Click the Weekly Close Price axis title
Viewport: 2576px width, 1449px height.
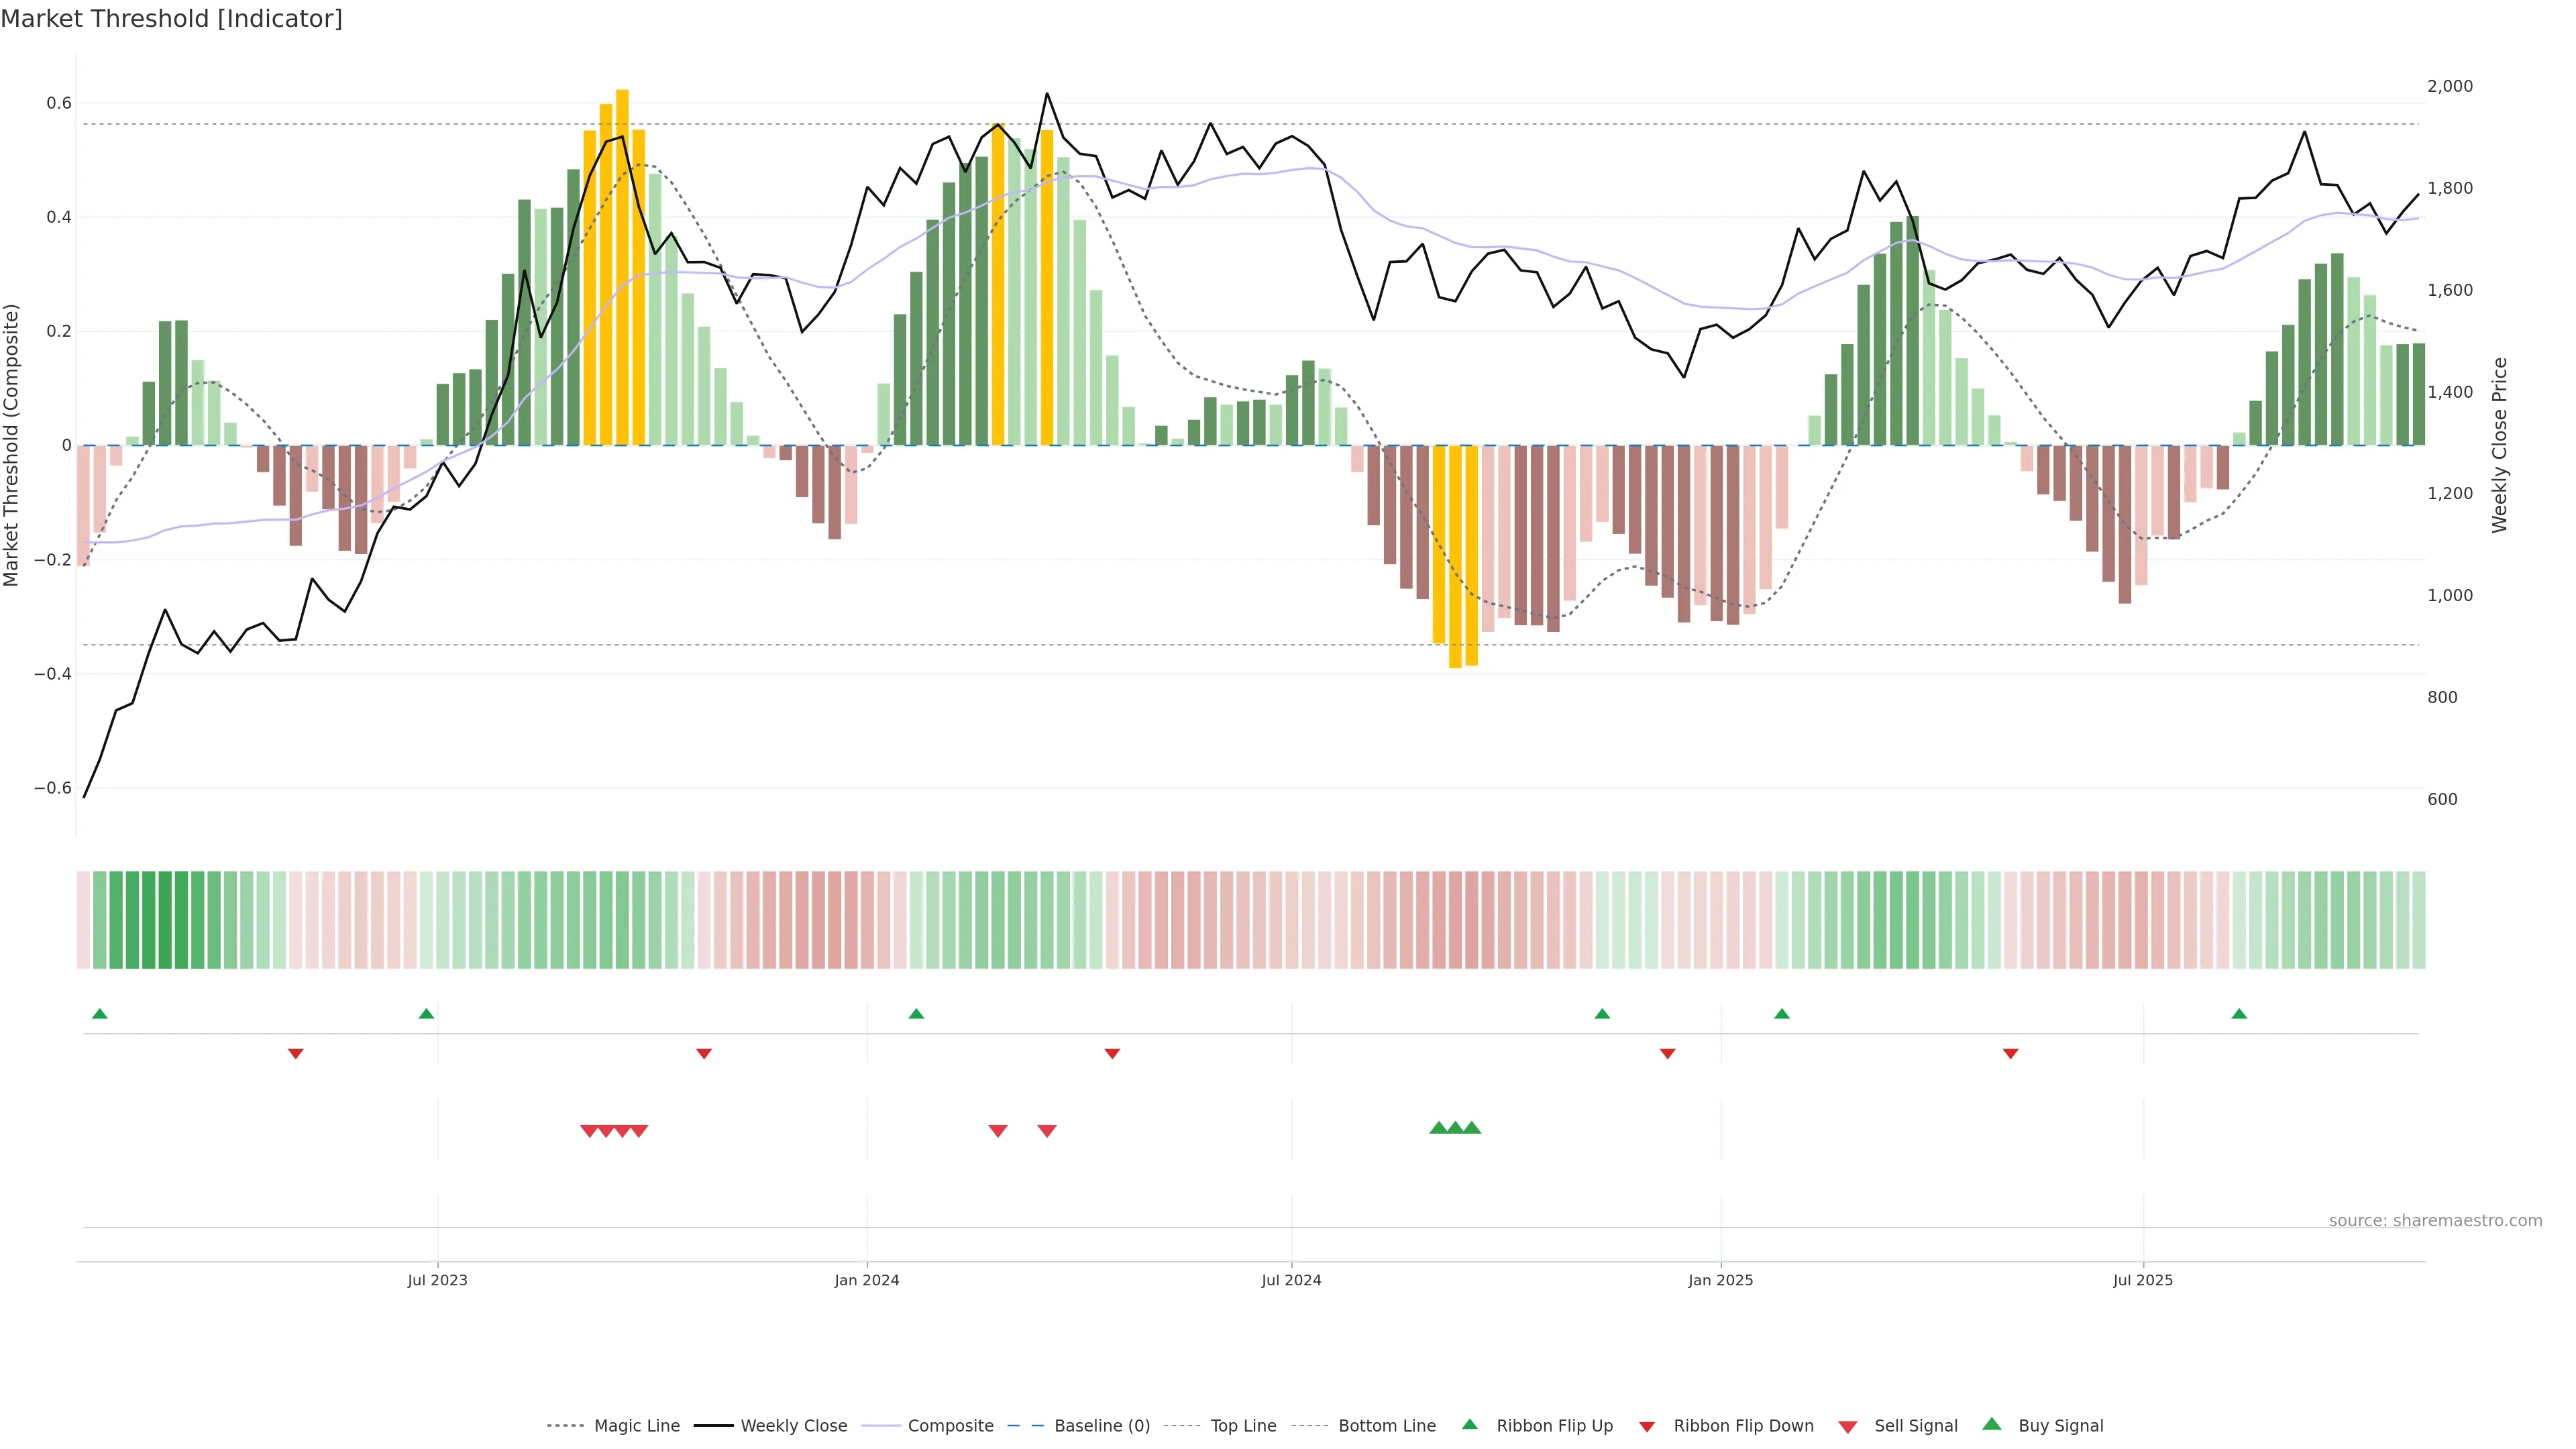pos(2500,445)
